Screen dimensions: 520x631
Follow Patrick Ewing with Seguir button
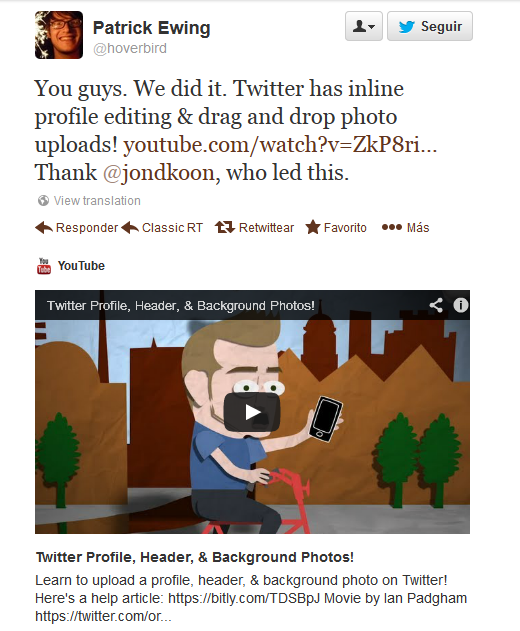coord(430,26)
